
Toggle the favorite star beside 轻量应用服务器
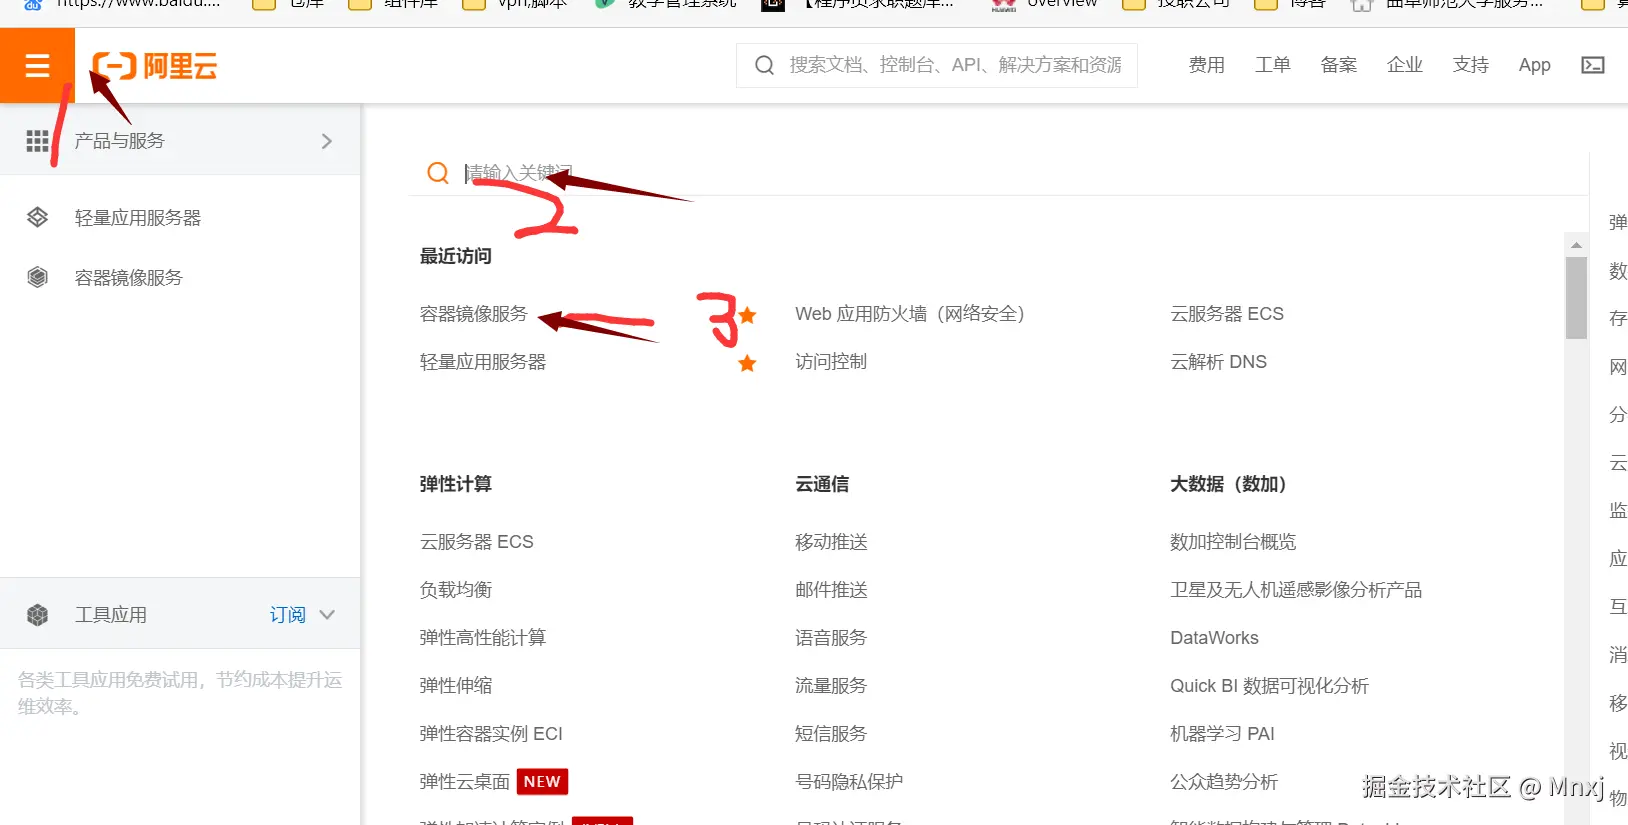pos(747,363)
